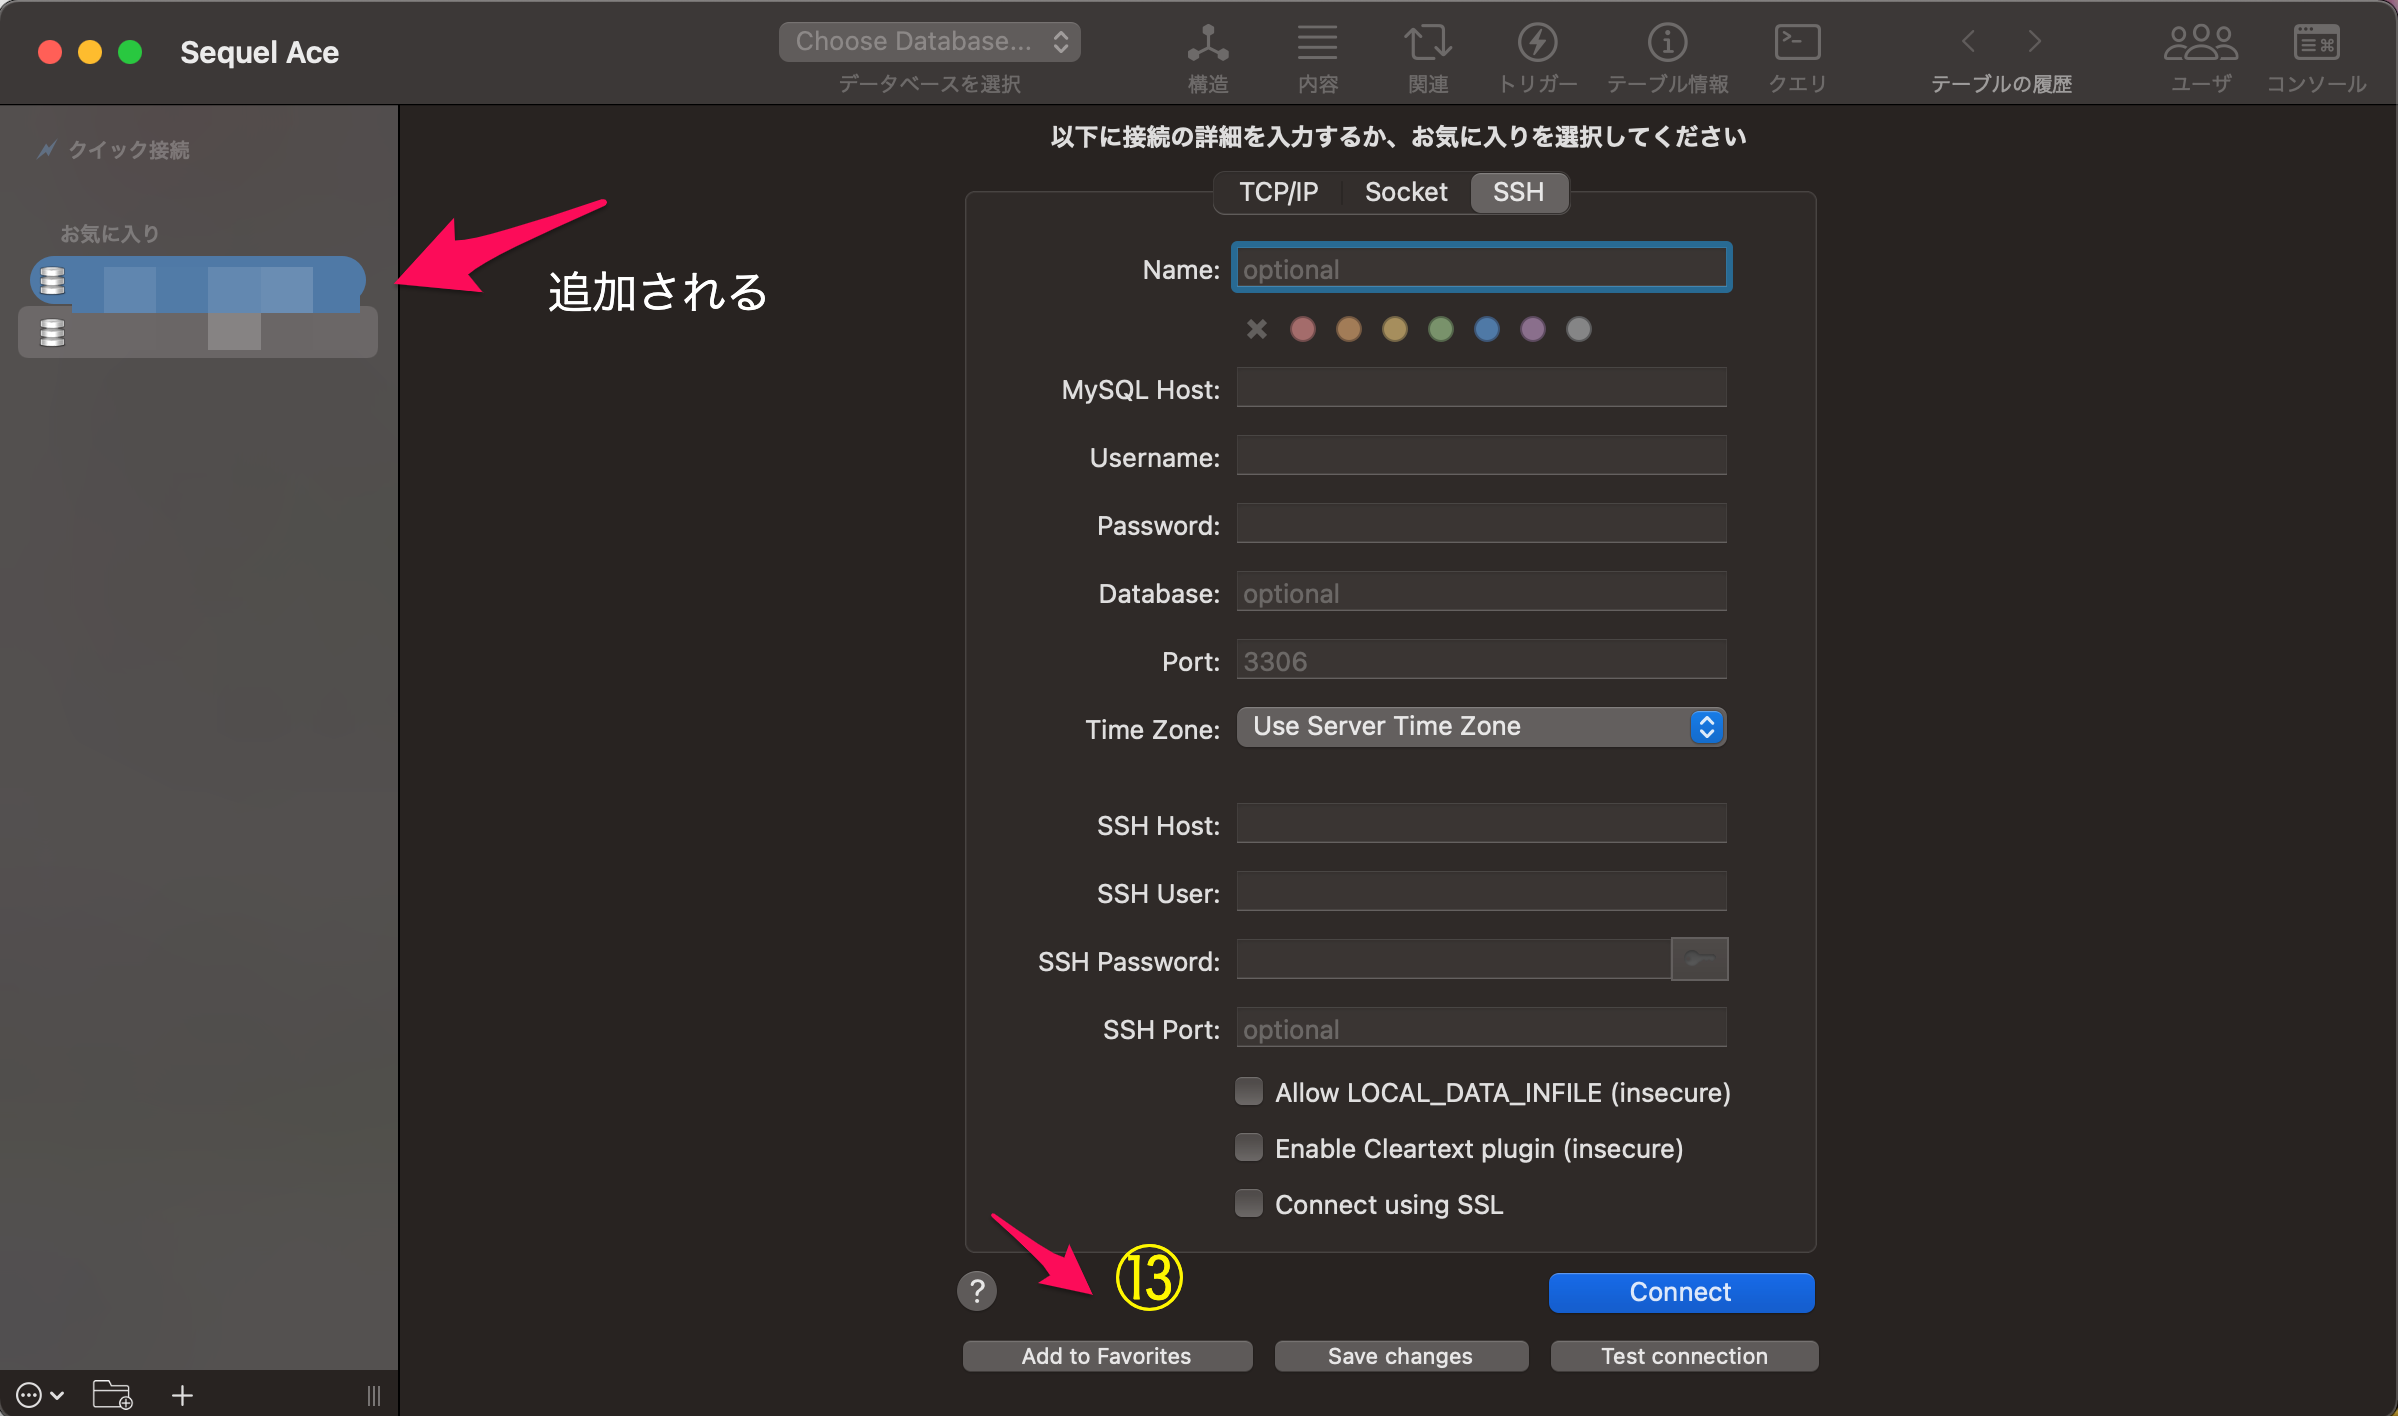
Task: Click the new folder icon in sidebar footer
Action: pyautogui.click(x=112, y=1394)
